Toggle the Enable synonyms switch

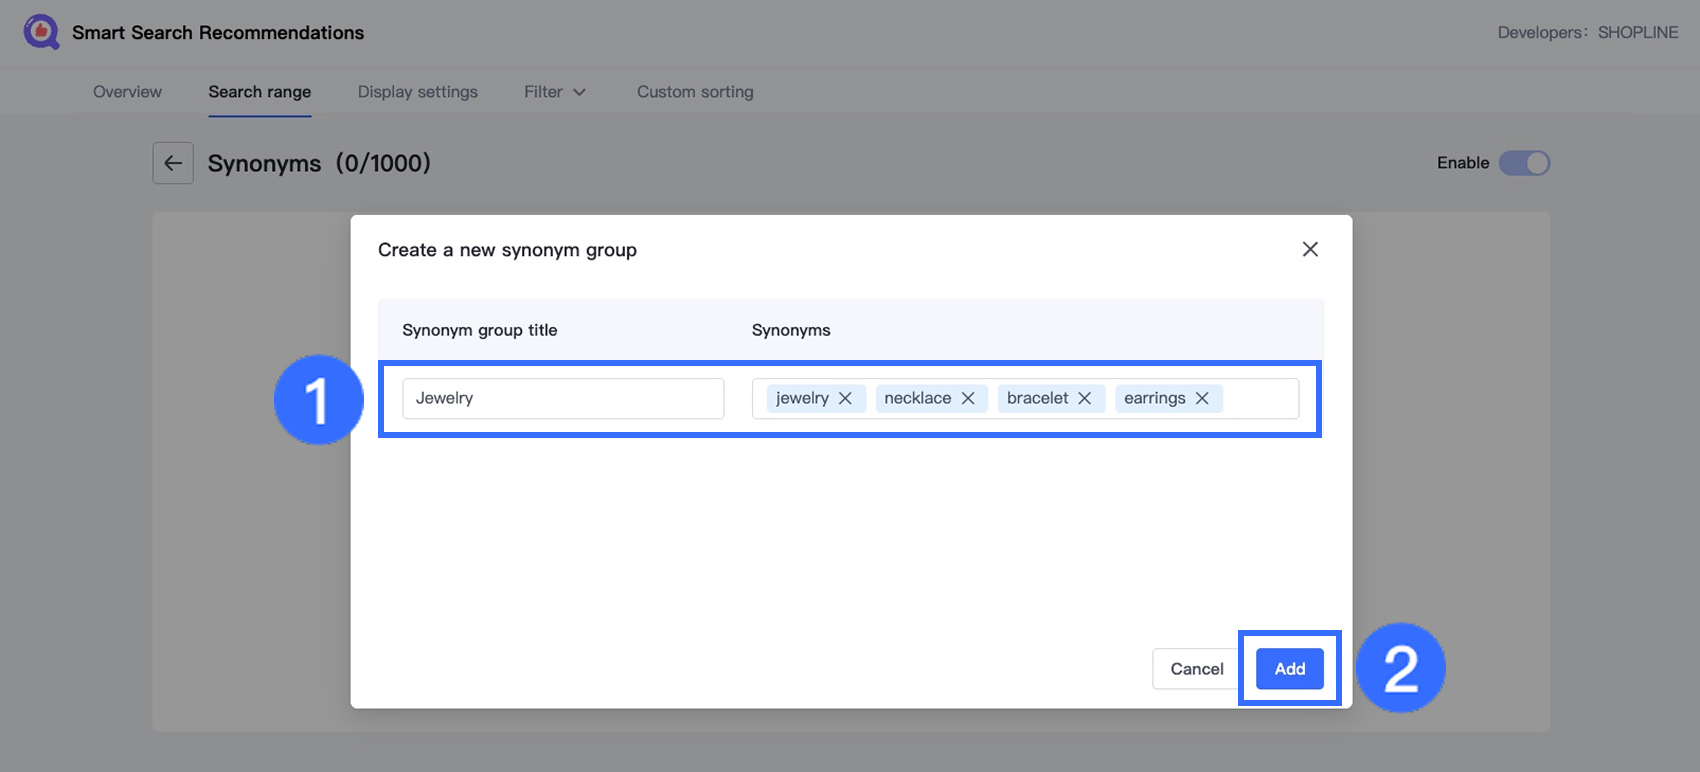tap(1523, 163)
